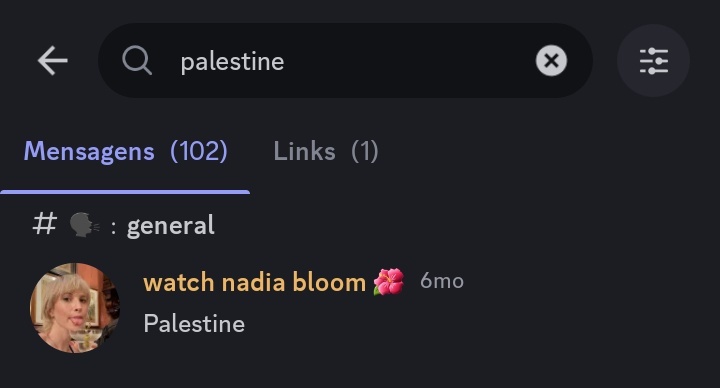Screen dimensions: 720x388
Task: Click the colon separator in channel name
Action: (x=113, y=227)
